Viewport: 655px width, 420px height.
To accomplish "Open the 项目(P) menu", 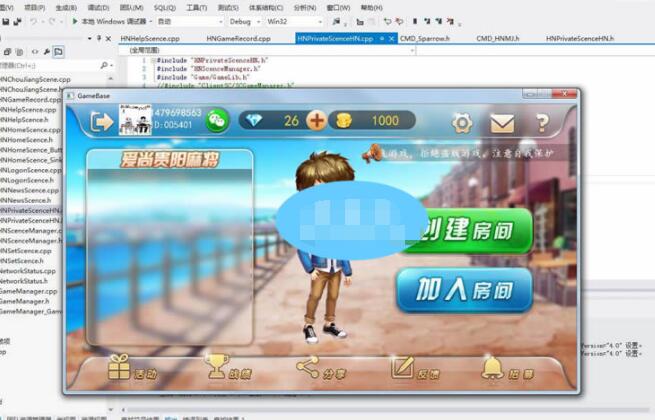I will click(34, 8).
